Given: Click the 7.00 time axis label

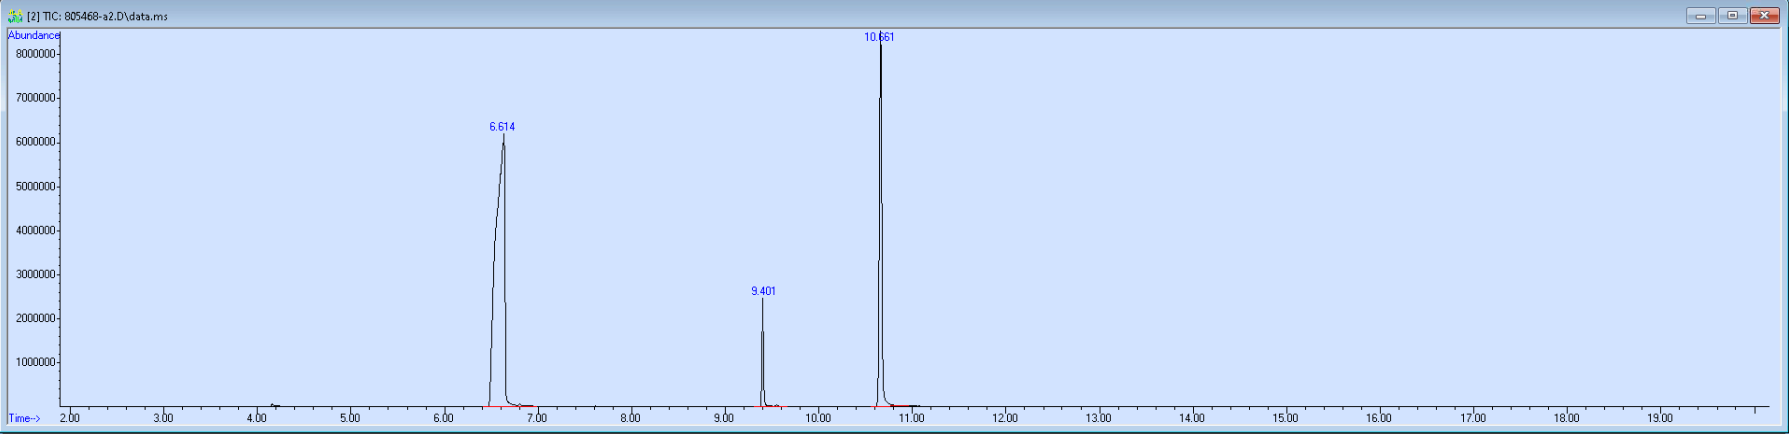Looking at the screenshot, I should tap(537, 418).
